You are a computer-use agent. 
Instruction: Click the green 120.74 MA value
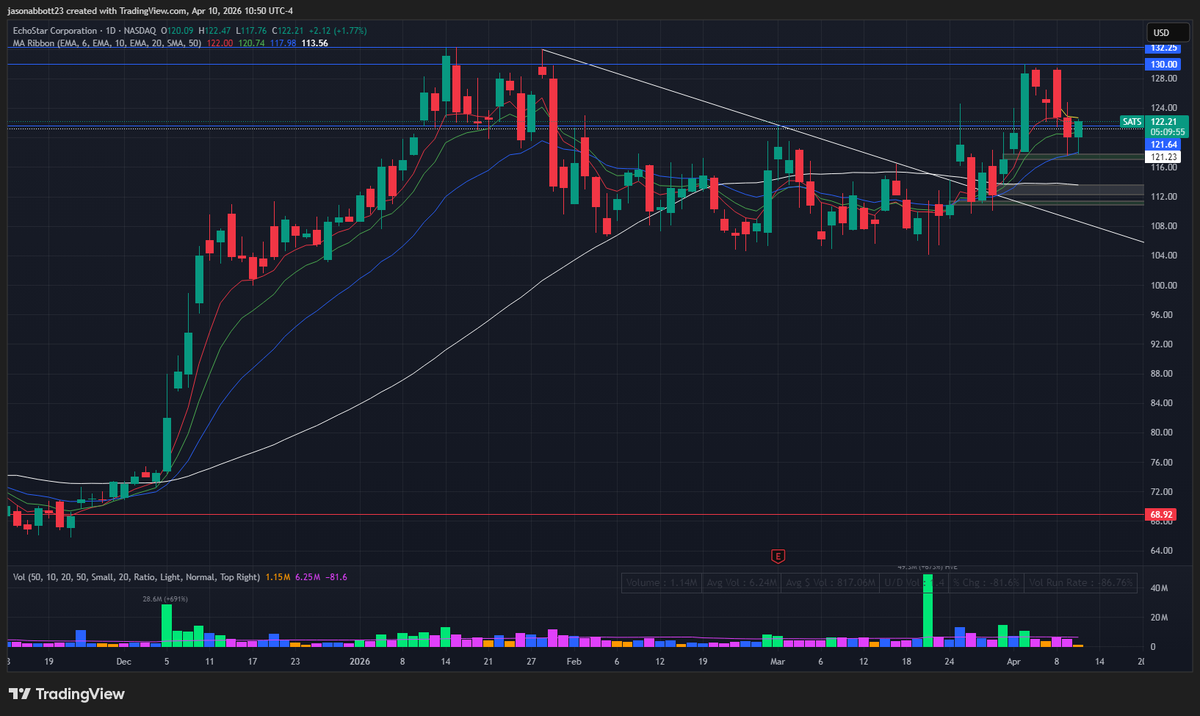point(250,43)
